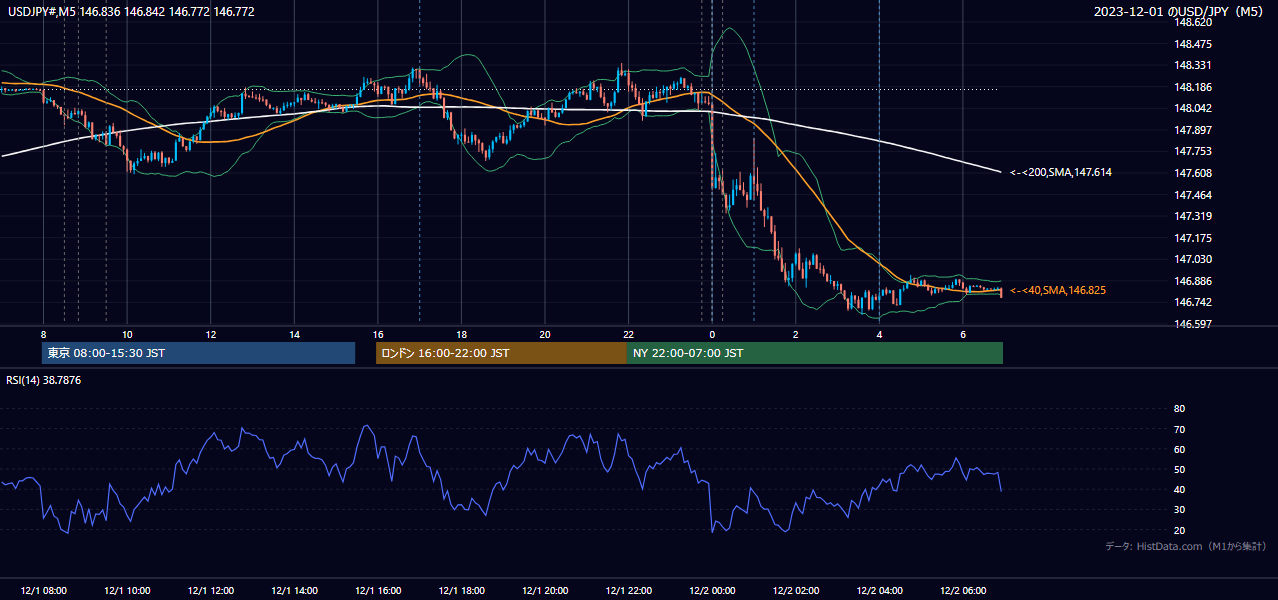
Task: Click the "RSI(14) 38.7876" indicator label
Action: (44, 380)
